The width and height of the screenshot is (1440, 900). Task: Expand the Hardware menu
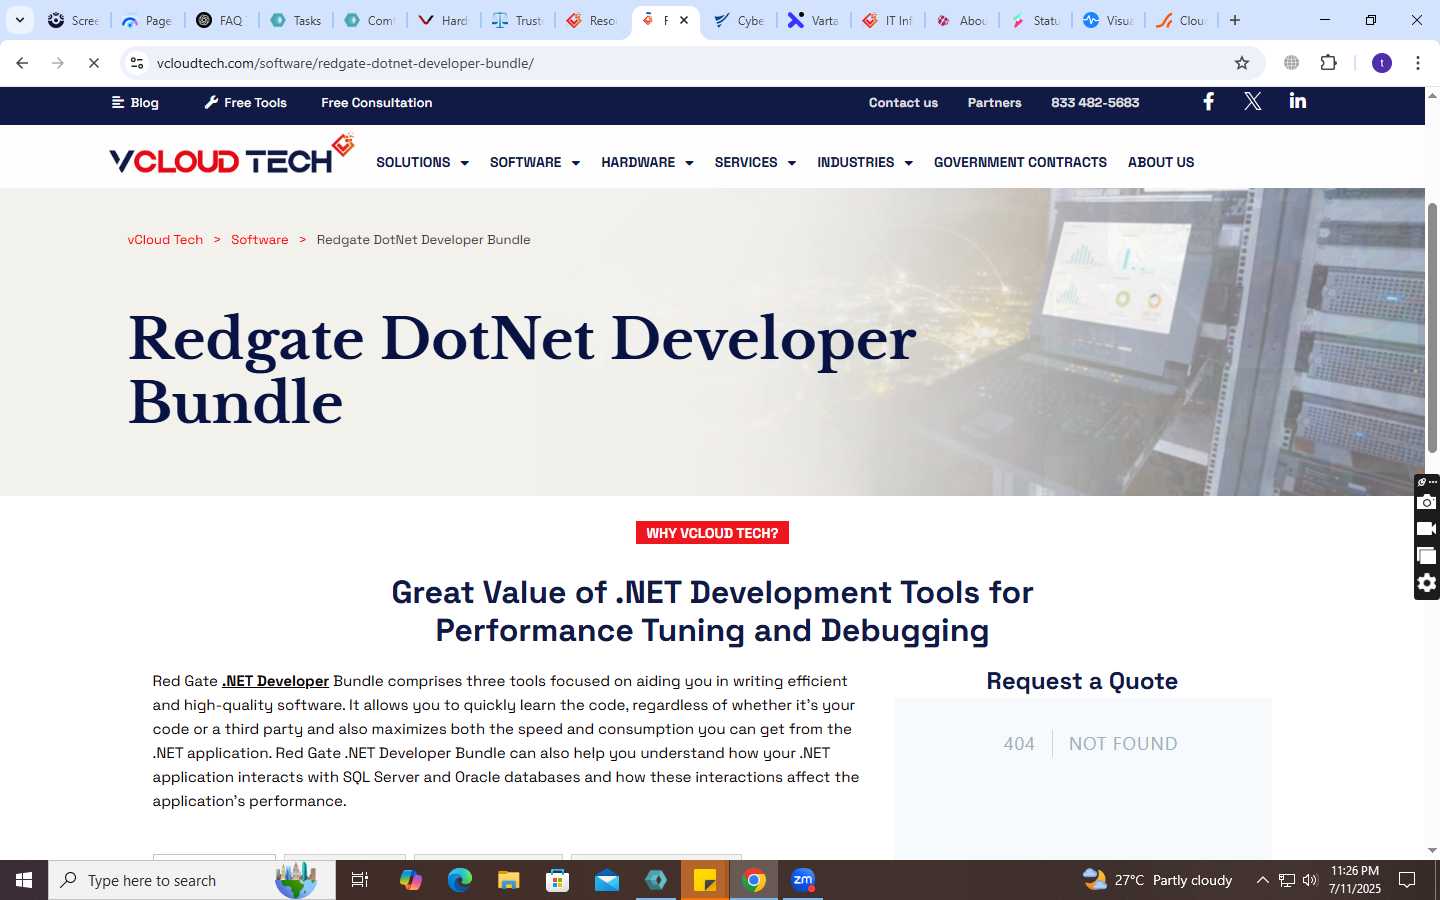(x=647, y=162)
